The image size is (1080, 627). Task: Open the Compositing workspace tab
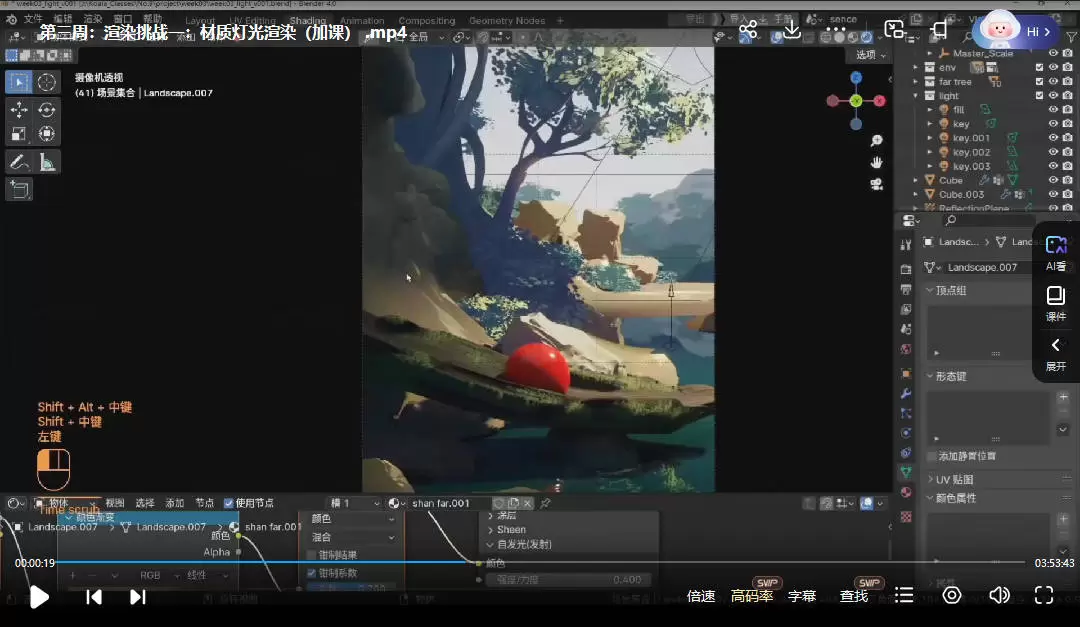point(426,21)
